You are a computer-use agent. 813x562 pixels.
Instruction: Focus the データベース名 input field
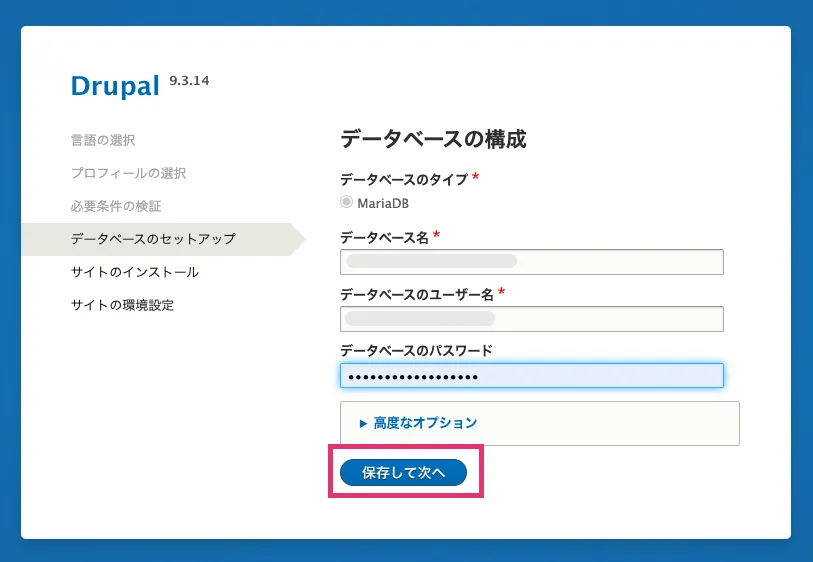coord(531,262)
